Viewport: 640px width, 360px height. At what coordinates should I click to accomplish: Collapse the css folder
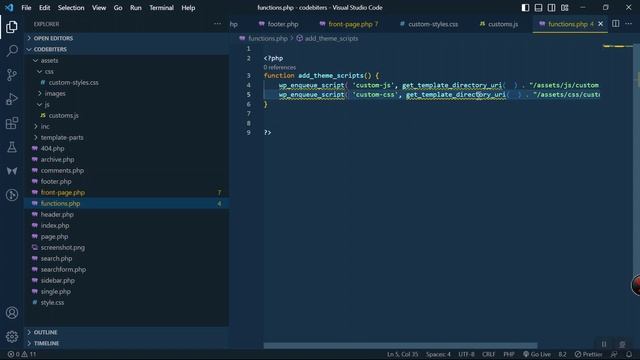[127, 71]
